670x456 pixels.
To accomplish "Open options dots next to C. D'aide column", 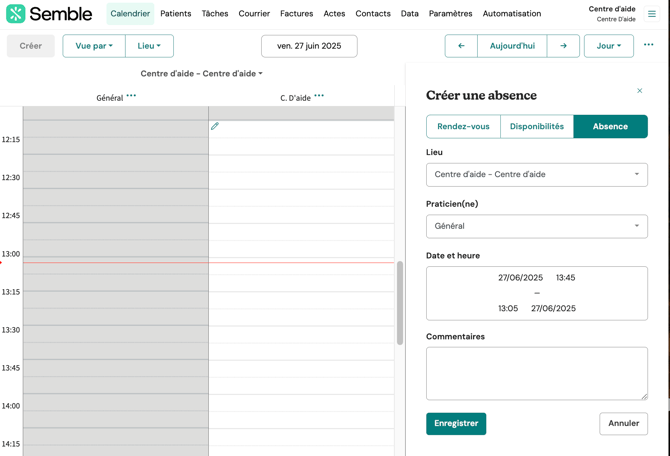I will [319, 97].
